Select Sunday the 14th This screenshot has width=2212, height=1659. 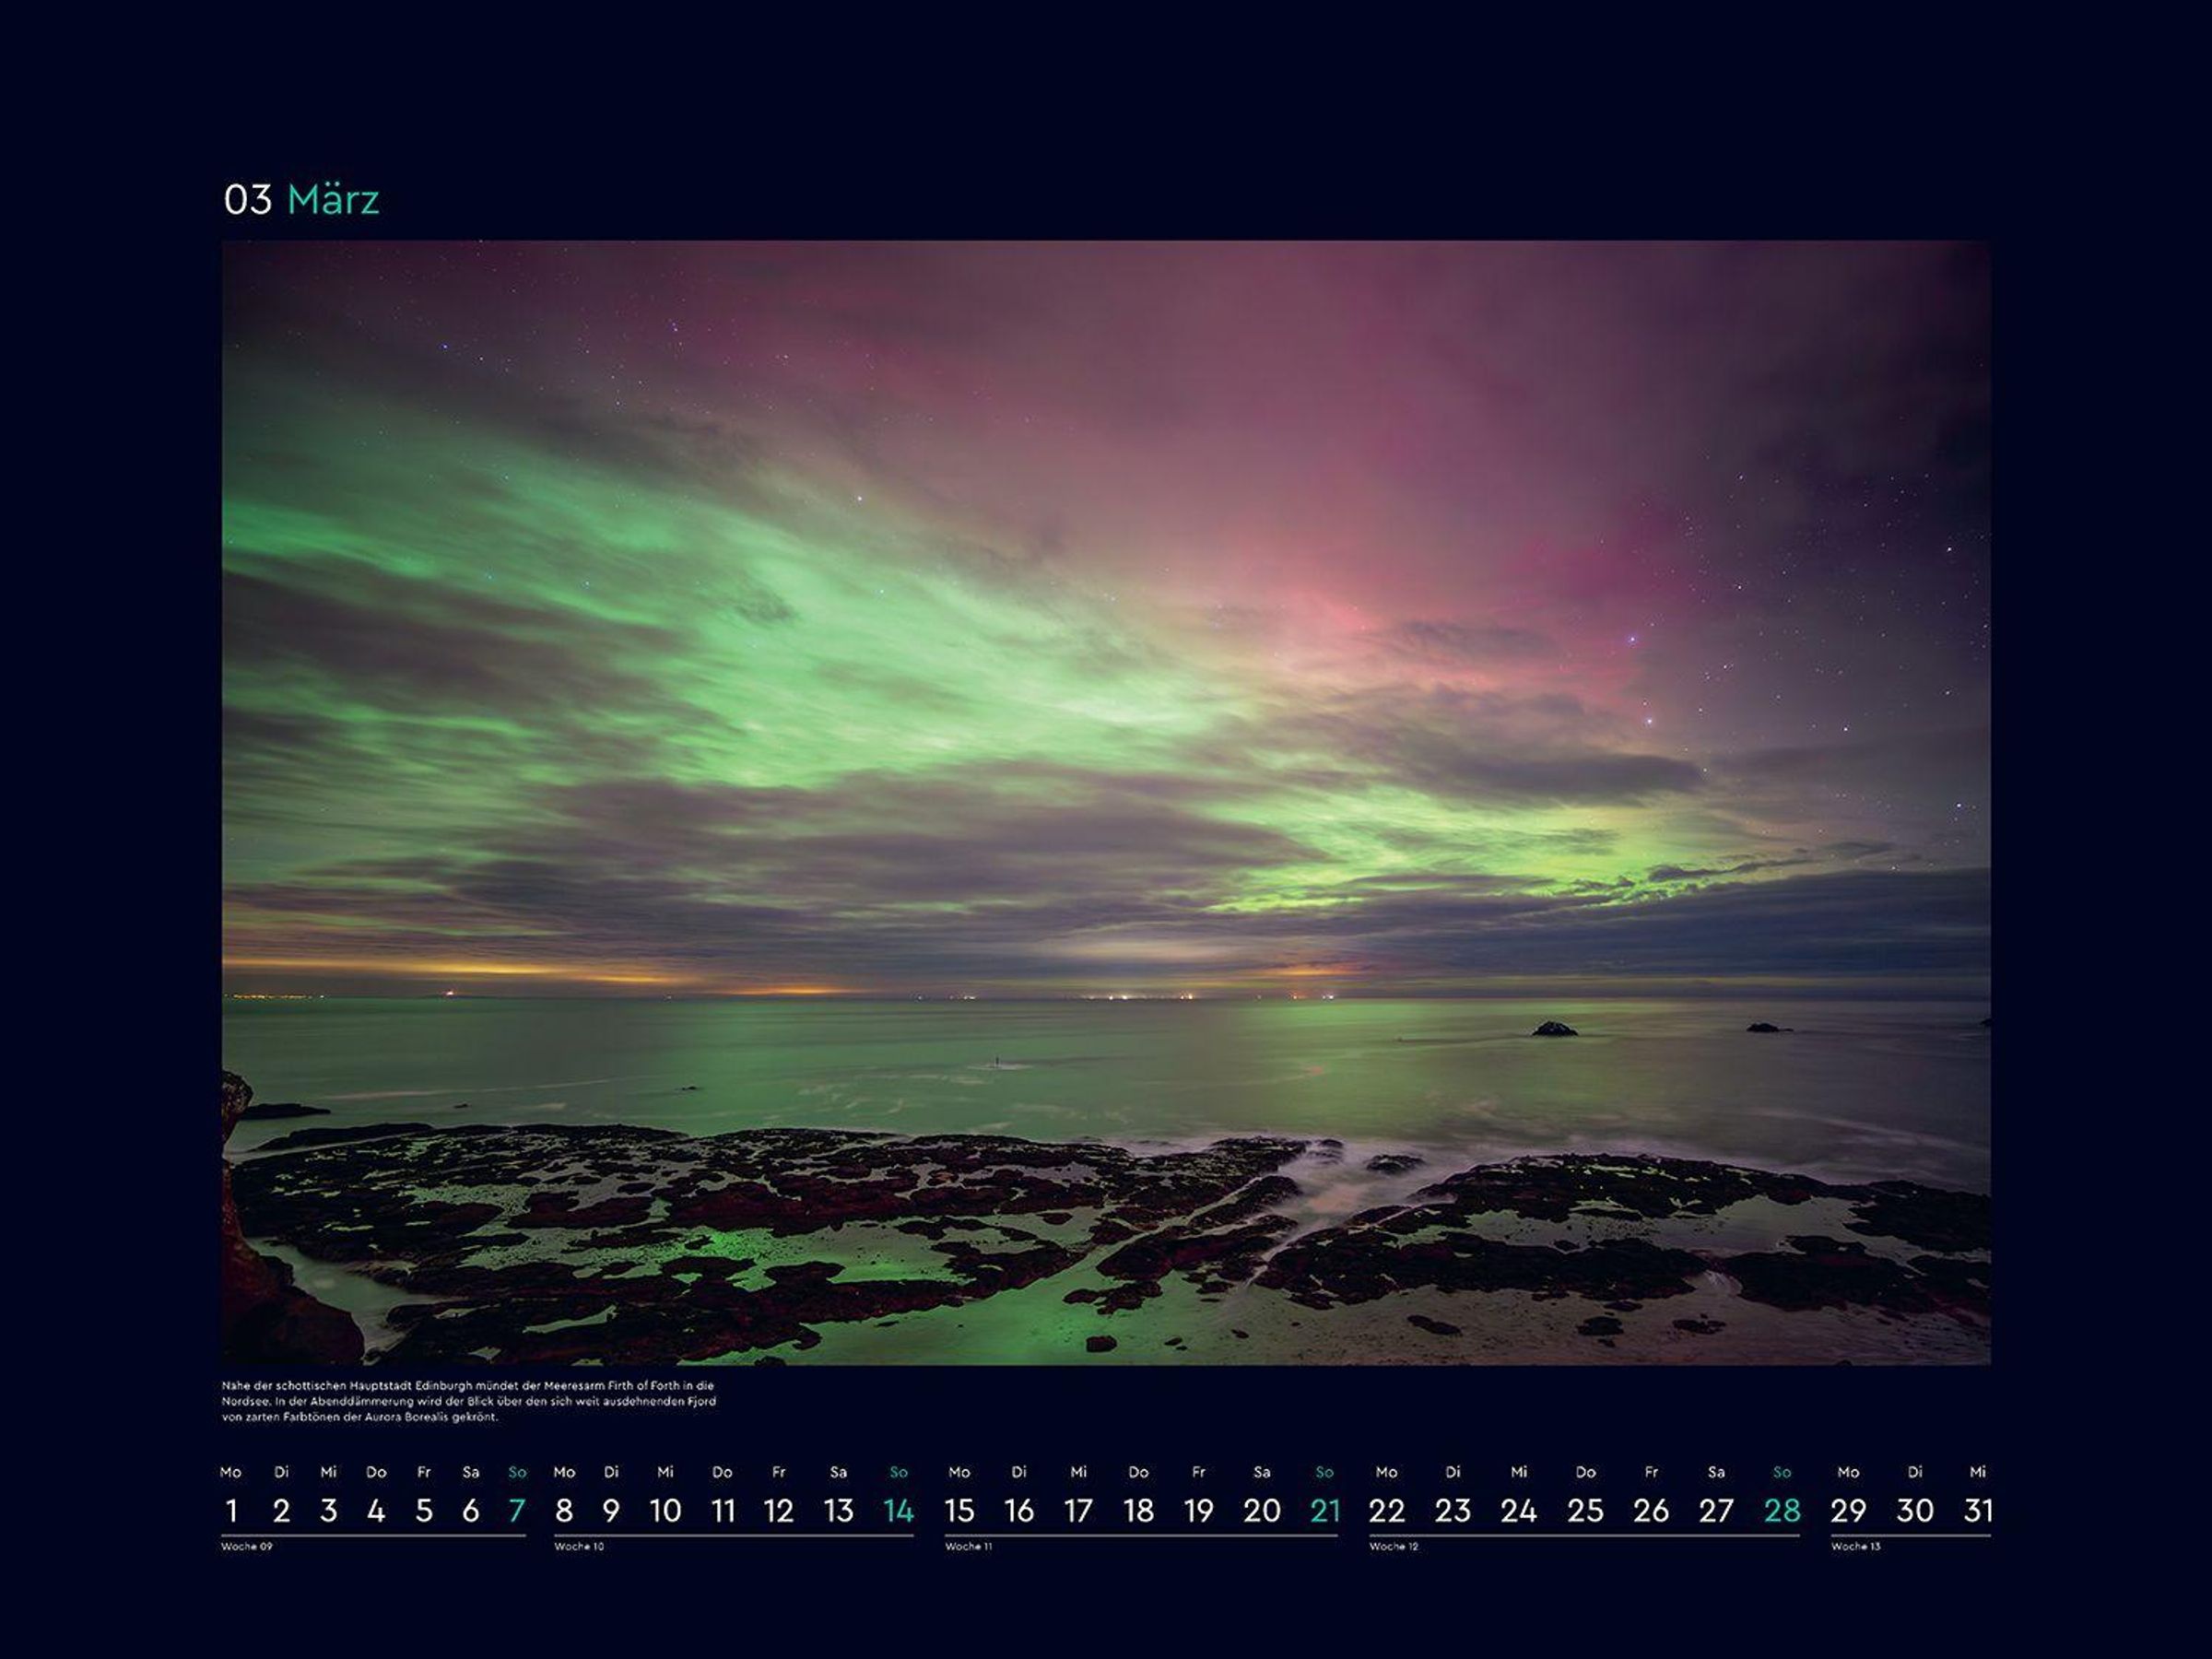[898, 1510]
